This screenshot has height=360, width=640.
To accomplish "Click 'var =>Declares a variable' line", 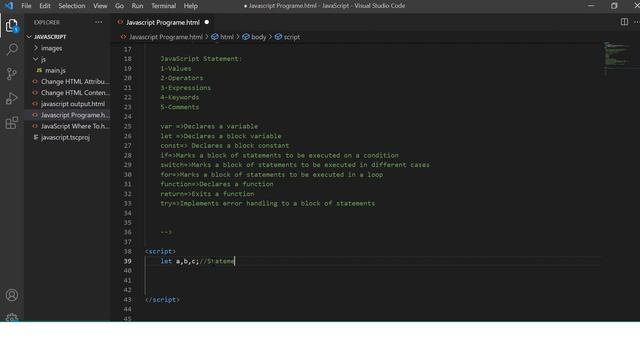I will [209, 126].
